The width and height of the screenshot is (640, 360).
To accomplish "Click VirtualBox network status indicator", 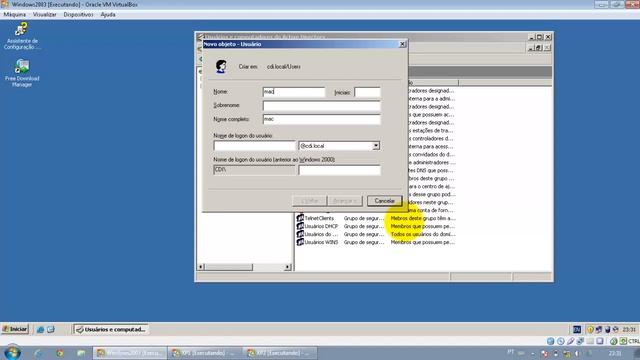I will point(580,341).
